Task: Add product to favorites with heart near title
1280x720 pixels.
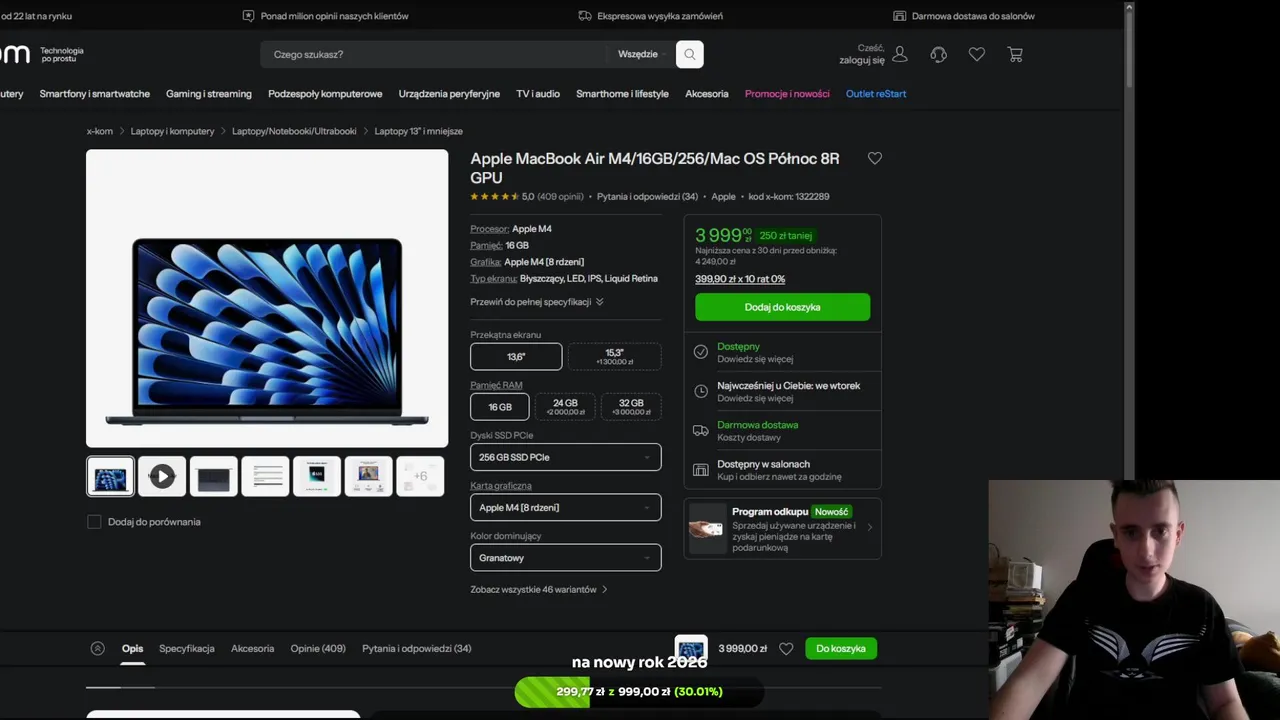Action: pos(875,158)
